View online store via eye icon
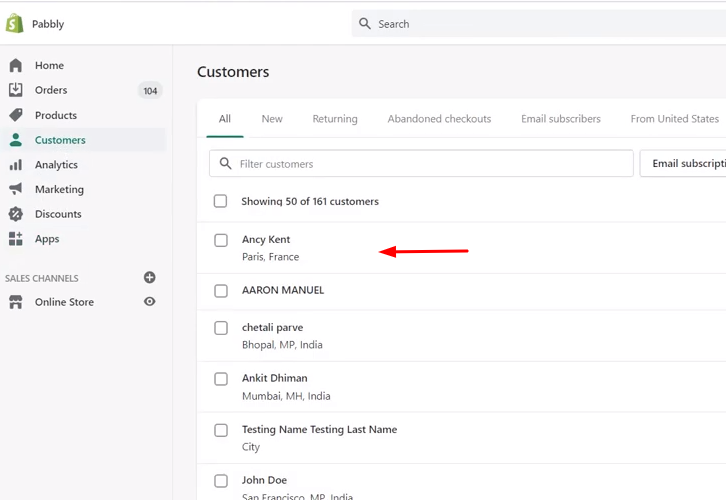This screenshot has width=726, height=500. click(x=150, y=301)
